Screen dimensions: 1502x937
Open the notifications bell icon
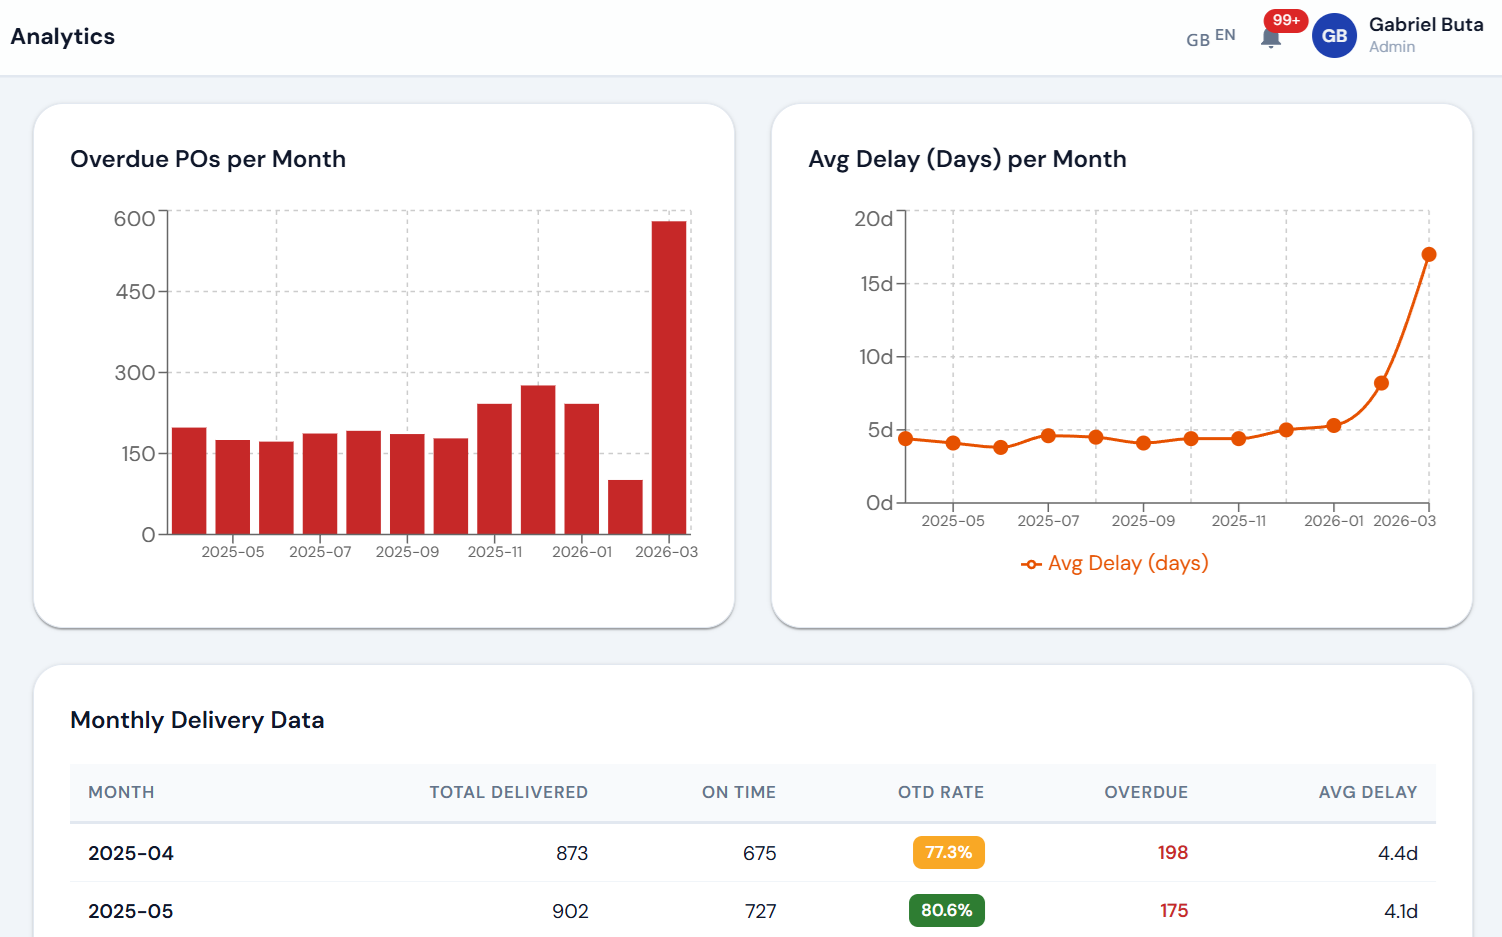point(1269,37)
